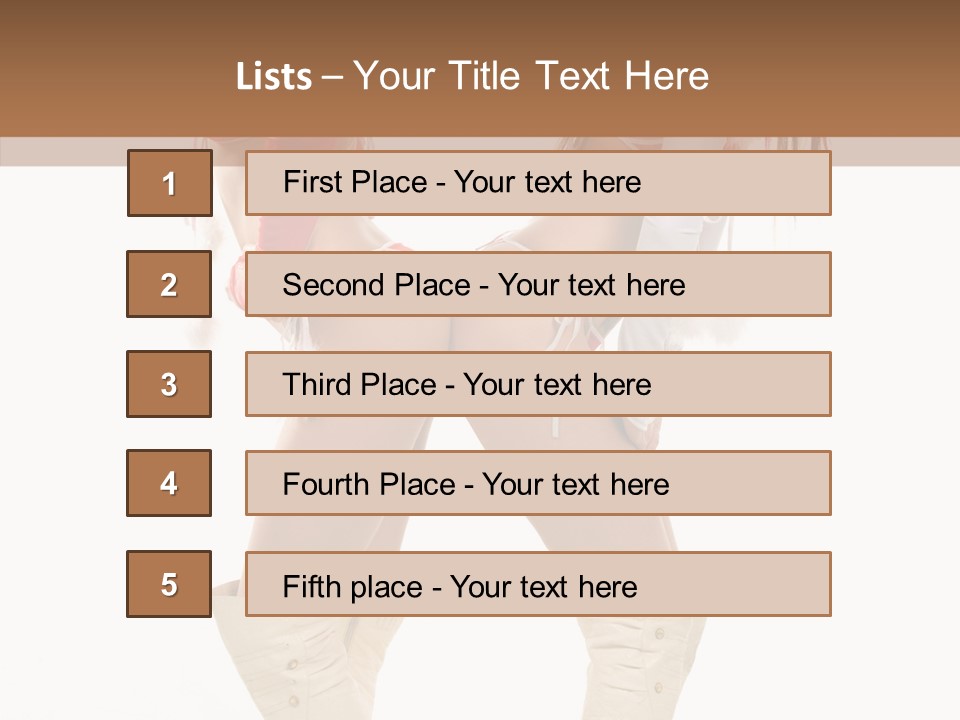Click the dash in the slide title
960x720 pixels.
(x=333, y=76)
